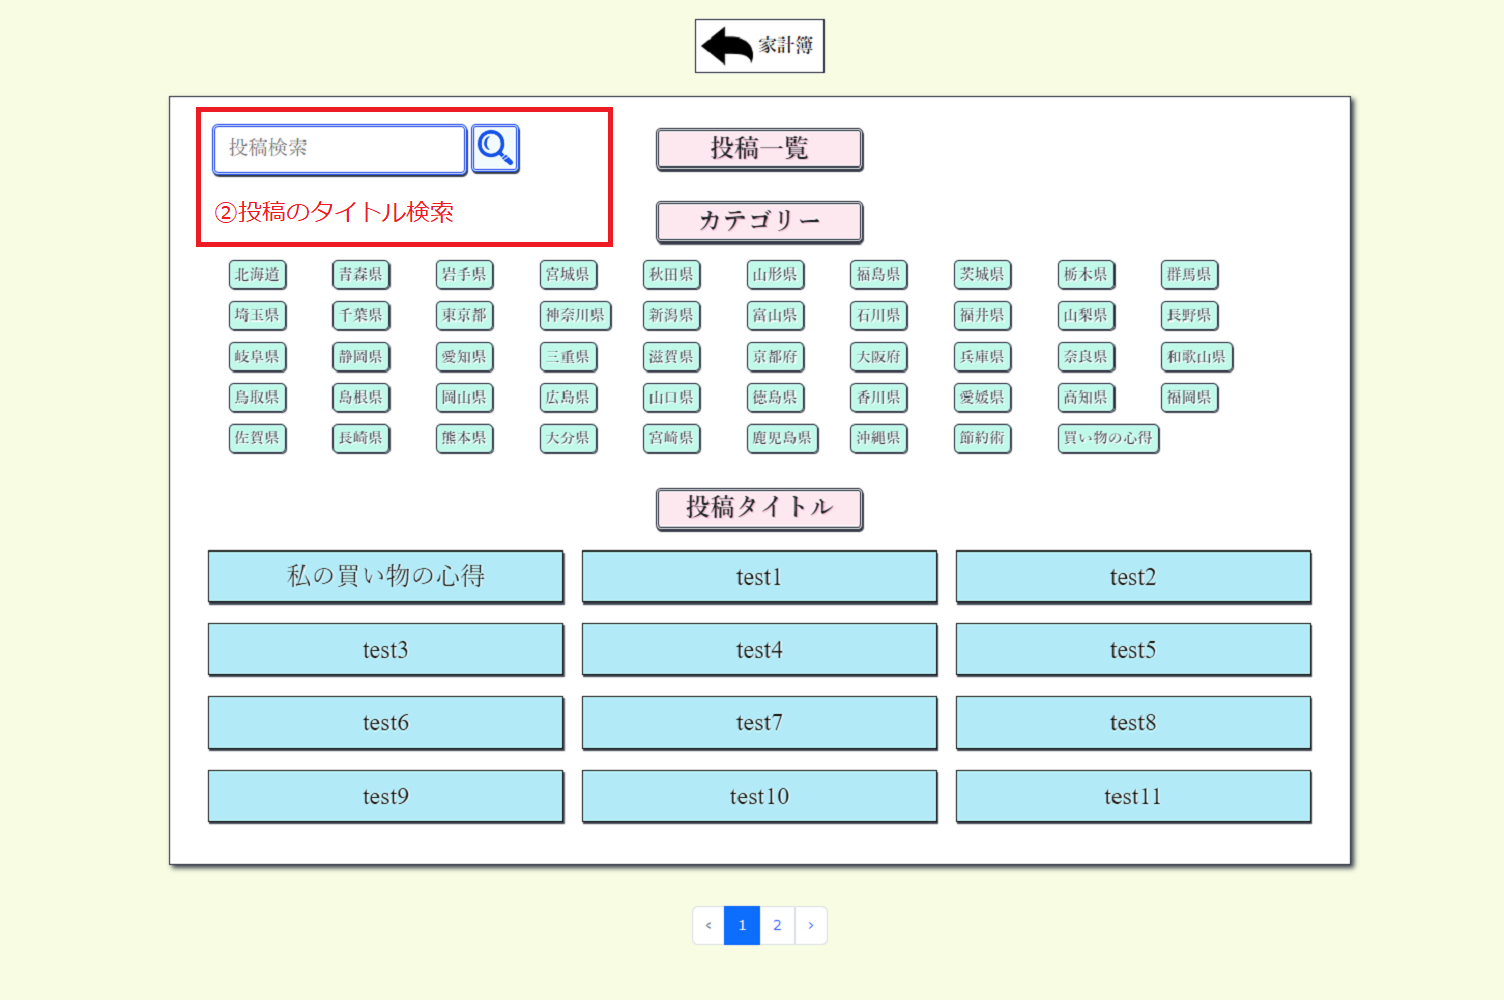Select the 埼玉県 tag
This screenshot has width=1504, height=1000.
(x=258, y=316)
